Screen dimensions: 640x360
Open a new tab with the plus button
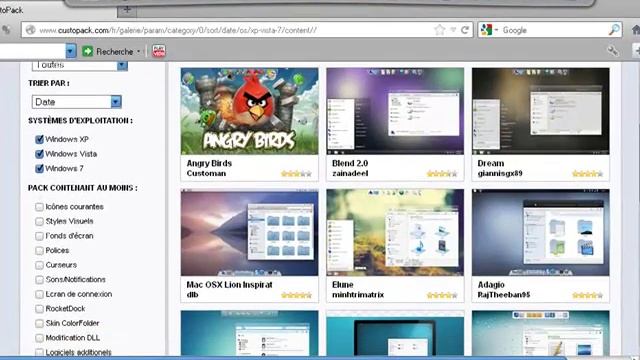pos(127,9)
